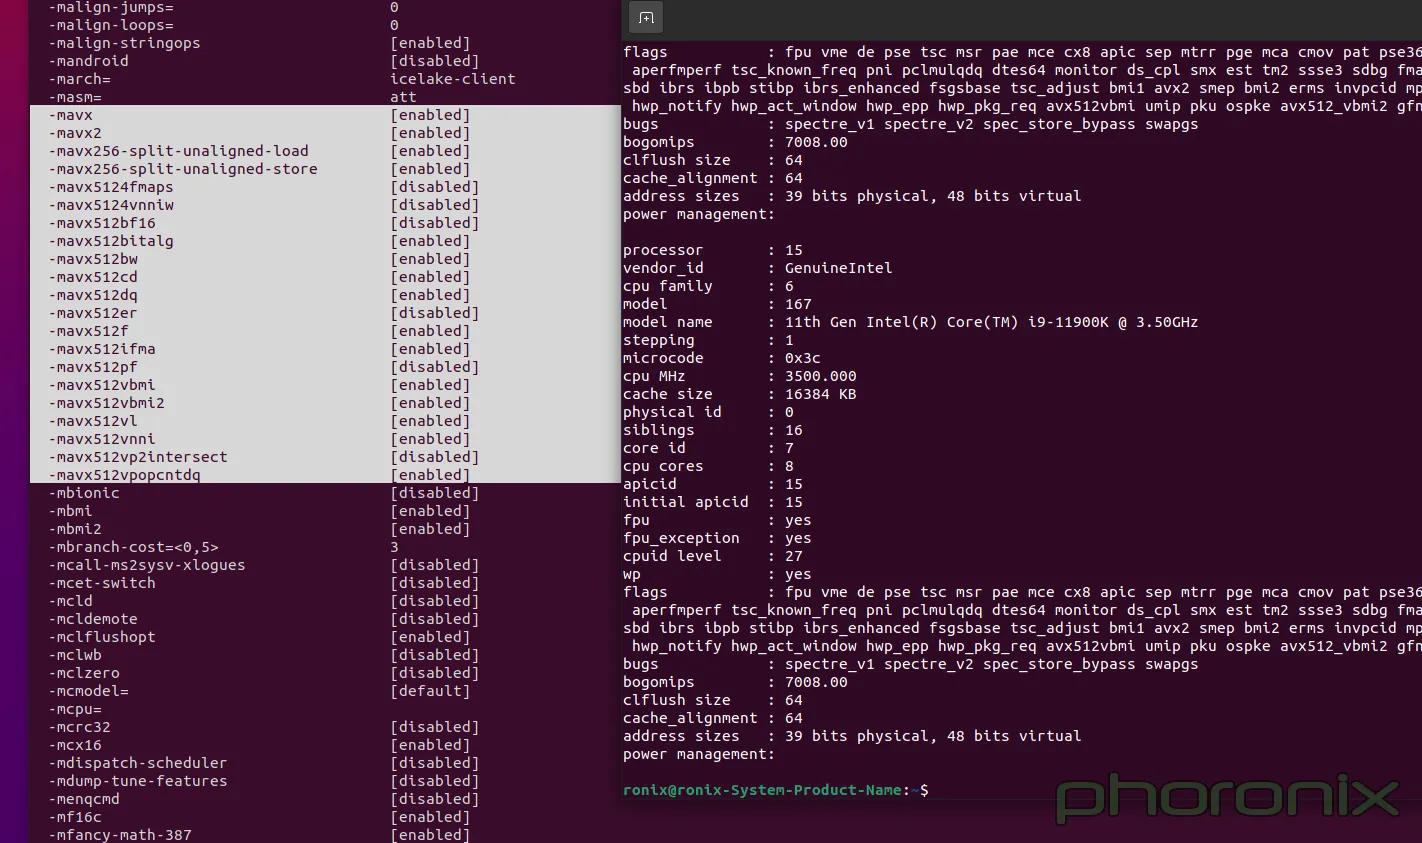Click the '-mcmodel=' option
This screenshot has width=1422, height=843.
(x=89, y=691)
